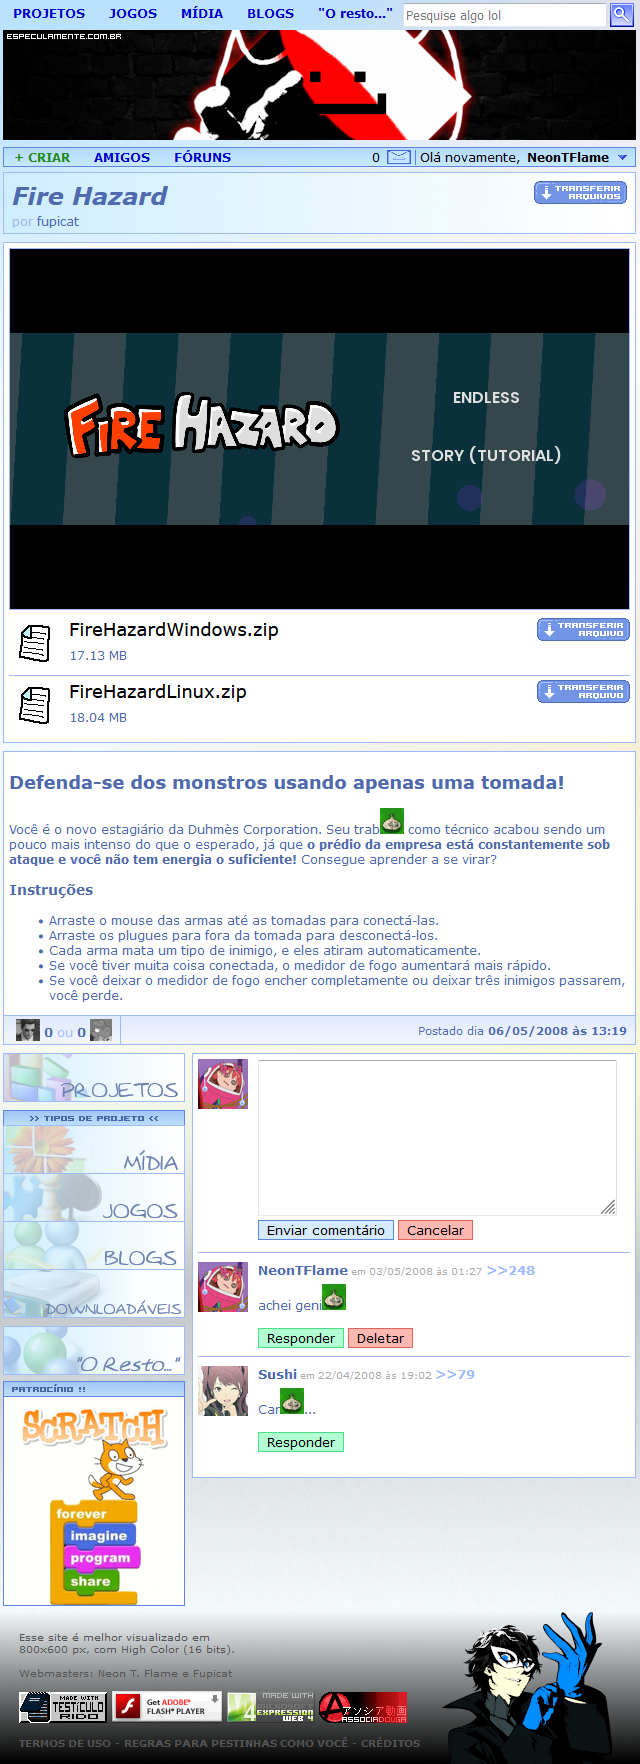
Task: Click Sushi's avatar in comment
Action: coord(223,1391)
